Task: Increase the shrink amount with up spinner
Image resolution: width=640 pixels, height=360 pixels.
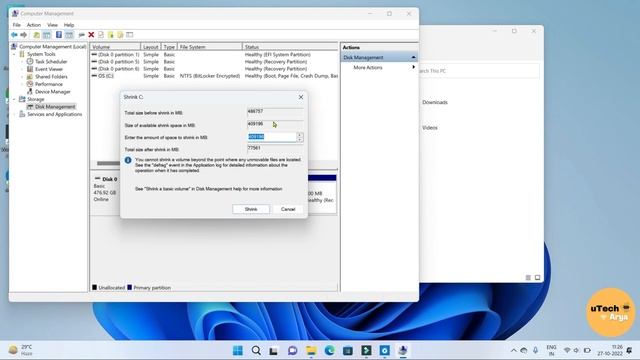Action: pyautogui.click(x=300, y=135)
